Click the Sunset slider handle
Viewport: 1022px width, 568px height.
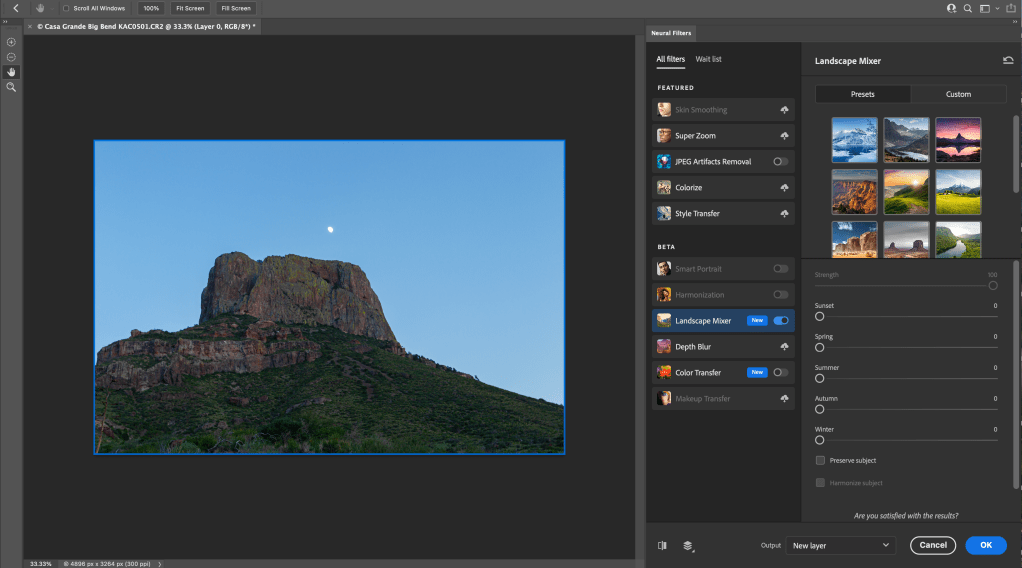coord(820,316)
